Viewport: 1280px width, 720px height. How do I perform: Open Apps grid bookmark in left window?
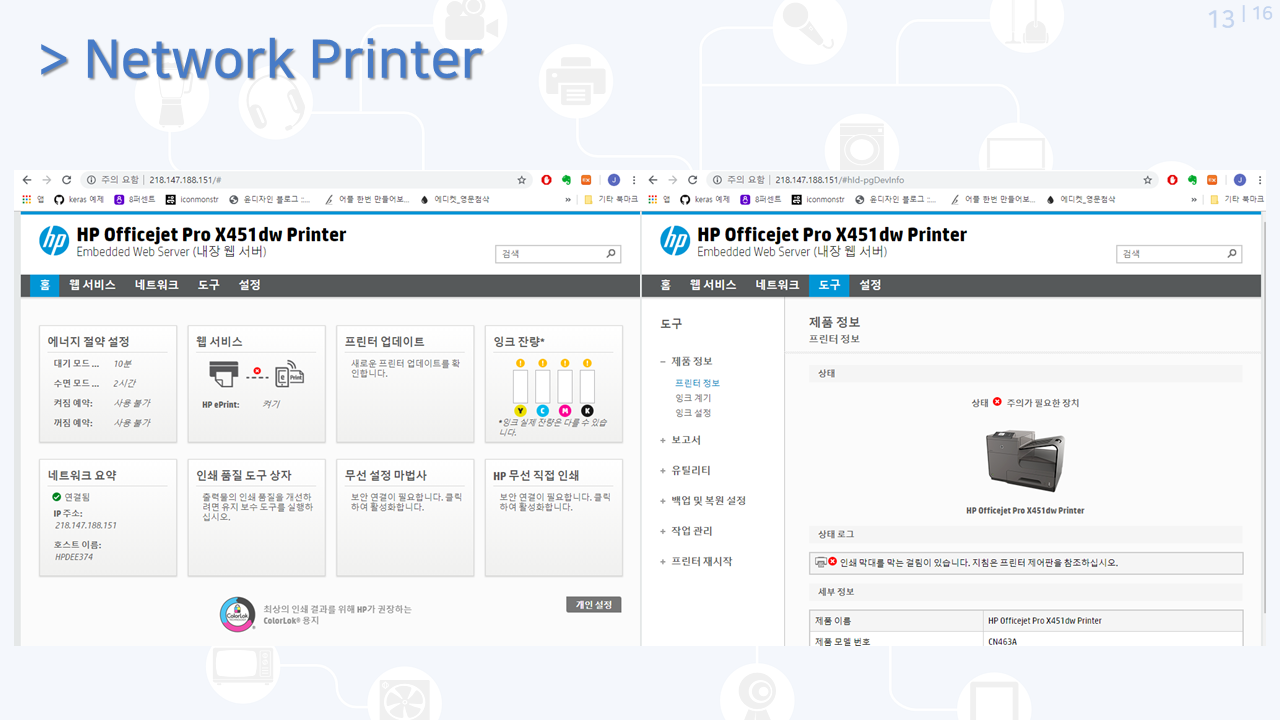pos(32,199)
